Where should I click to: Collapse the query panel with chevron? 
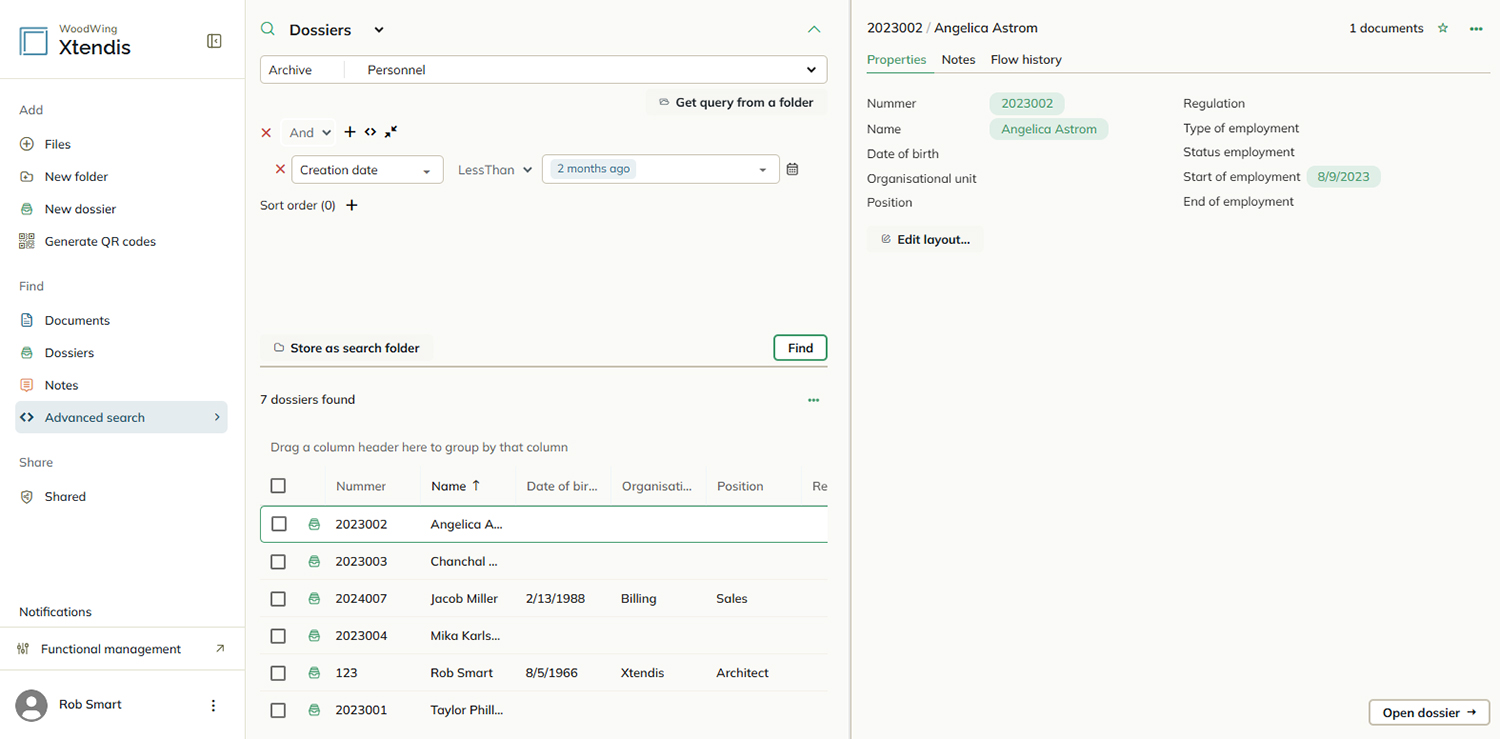click(814, 30)
